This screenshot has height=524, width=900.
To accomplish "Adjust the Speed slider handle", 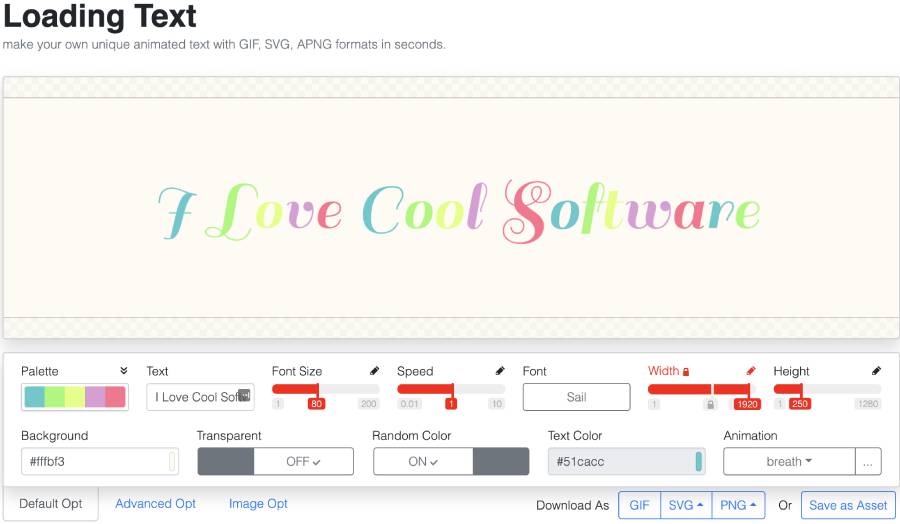I will (x=452, y=403).
